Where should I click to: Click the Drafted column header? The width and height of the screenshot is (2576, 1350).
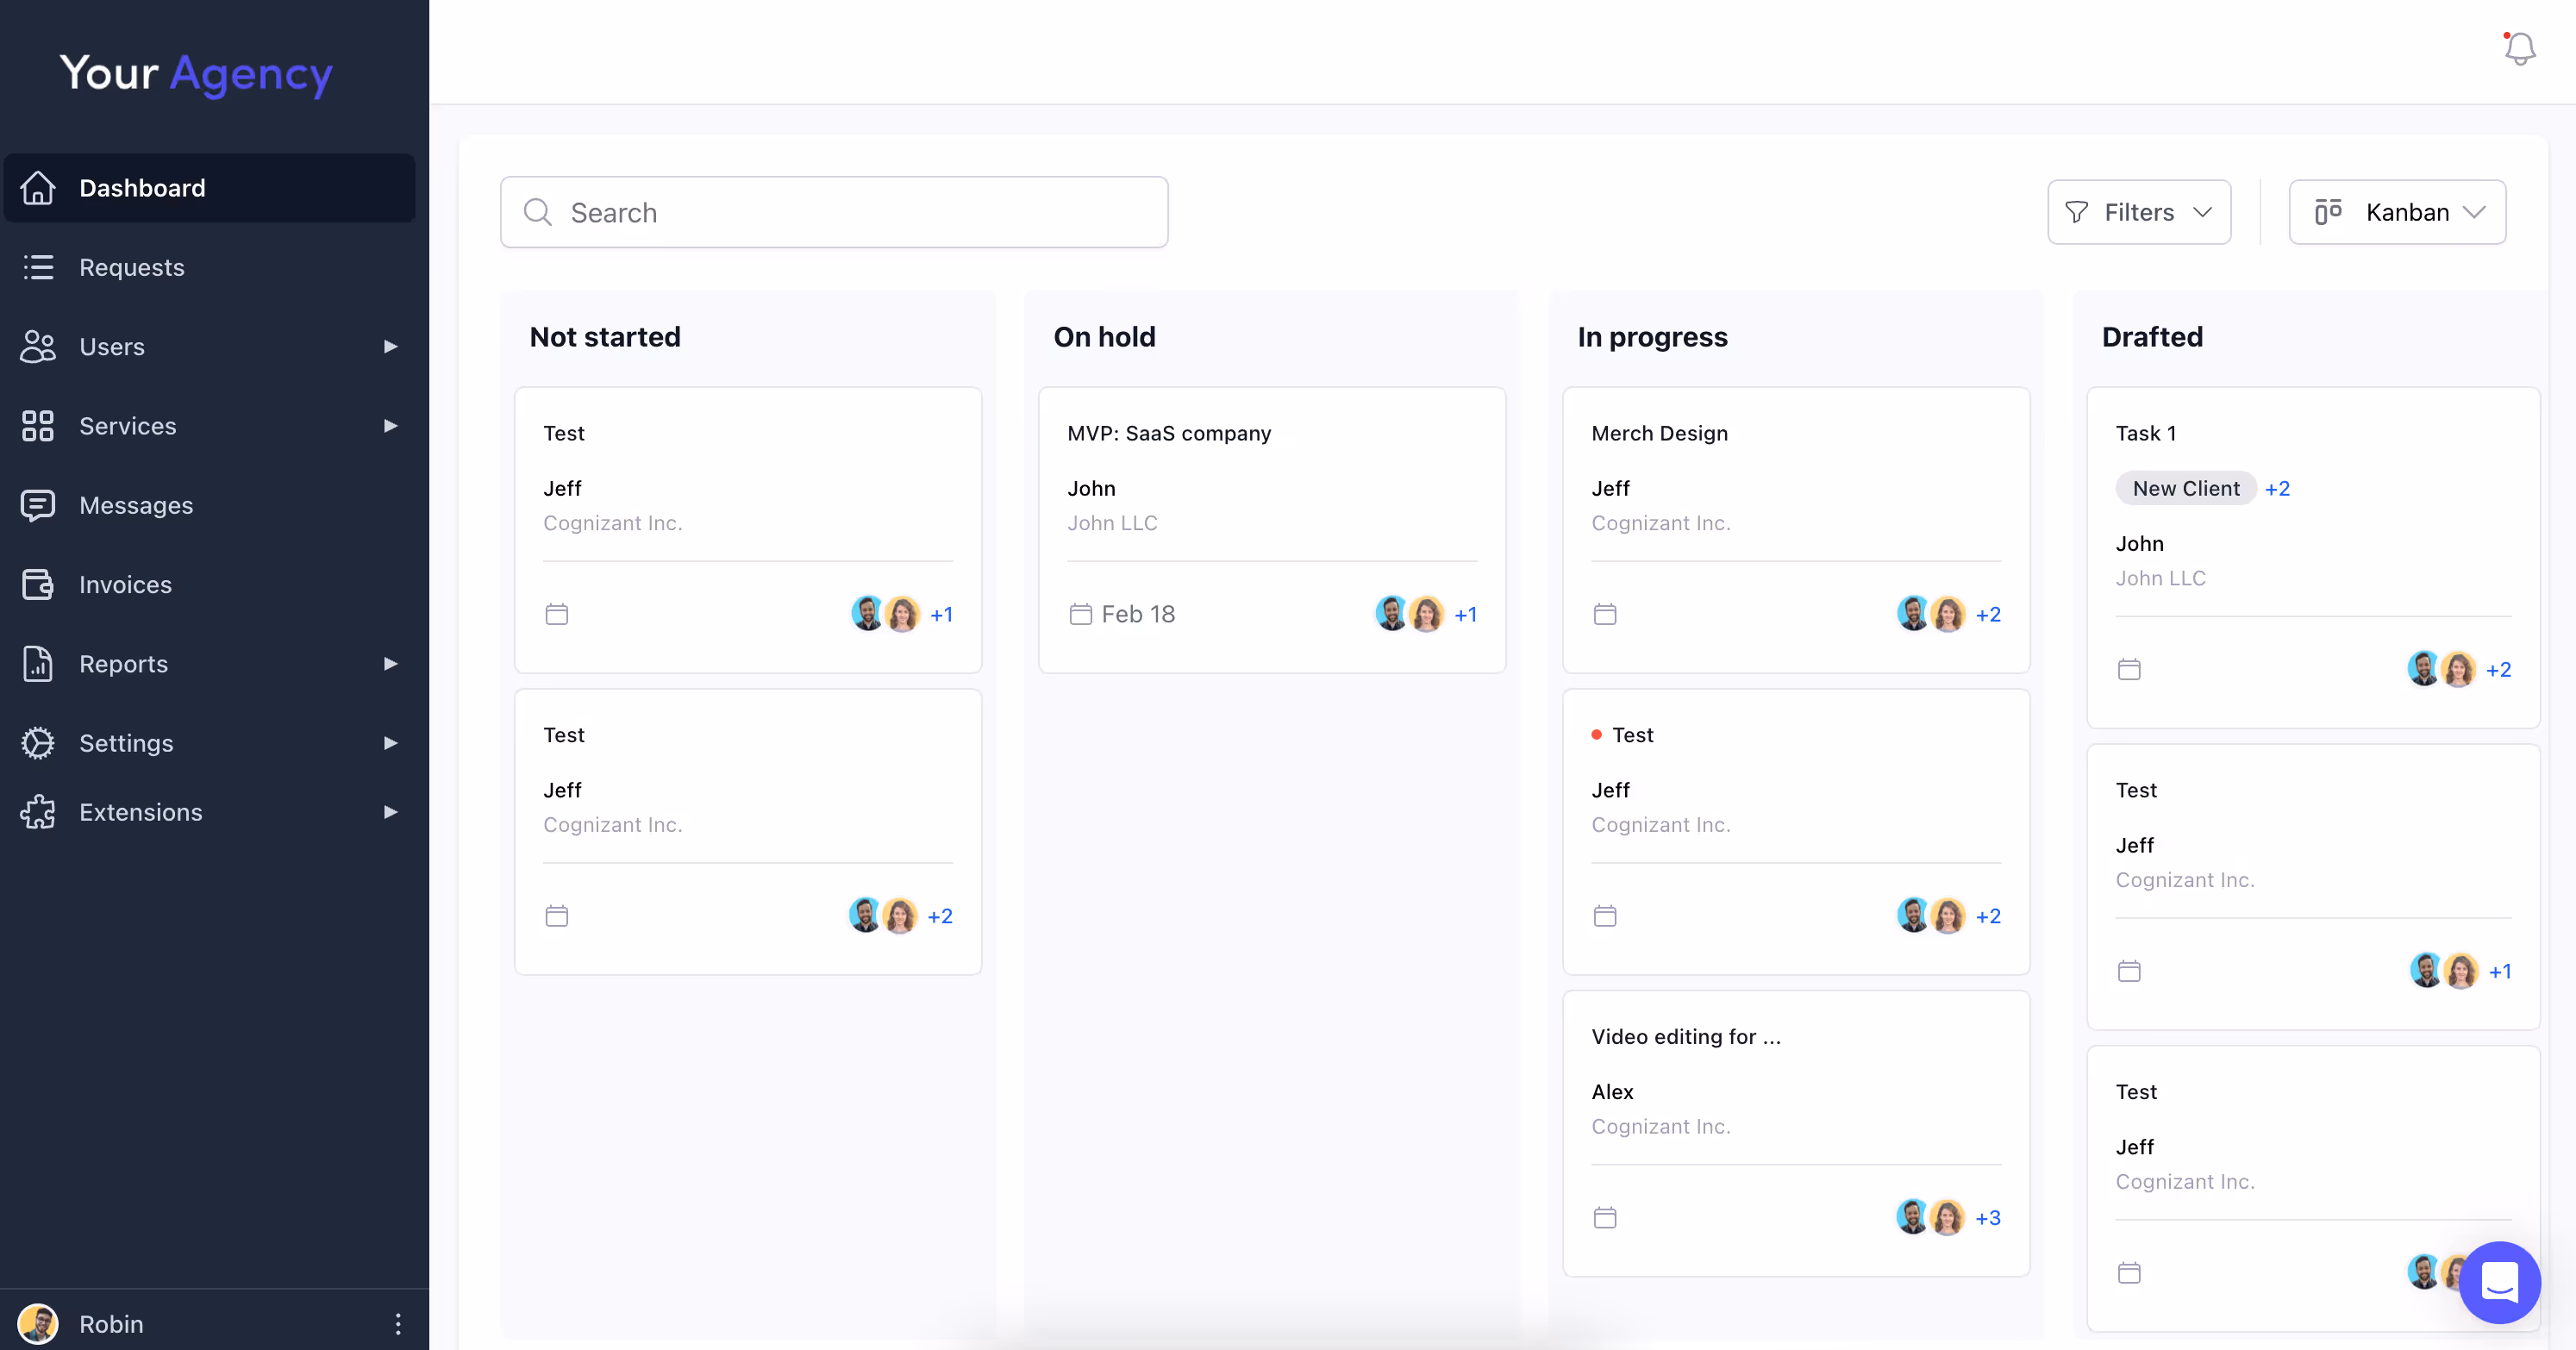2152,337
